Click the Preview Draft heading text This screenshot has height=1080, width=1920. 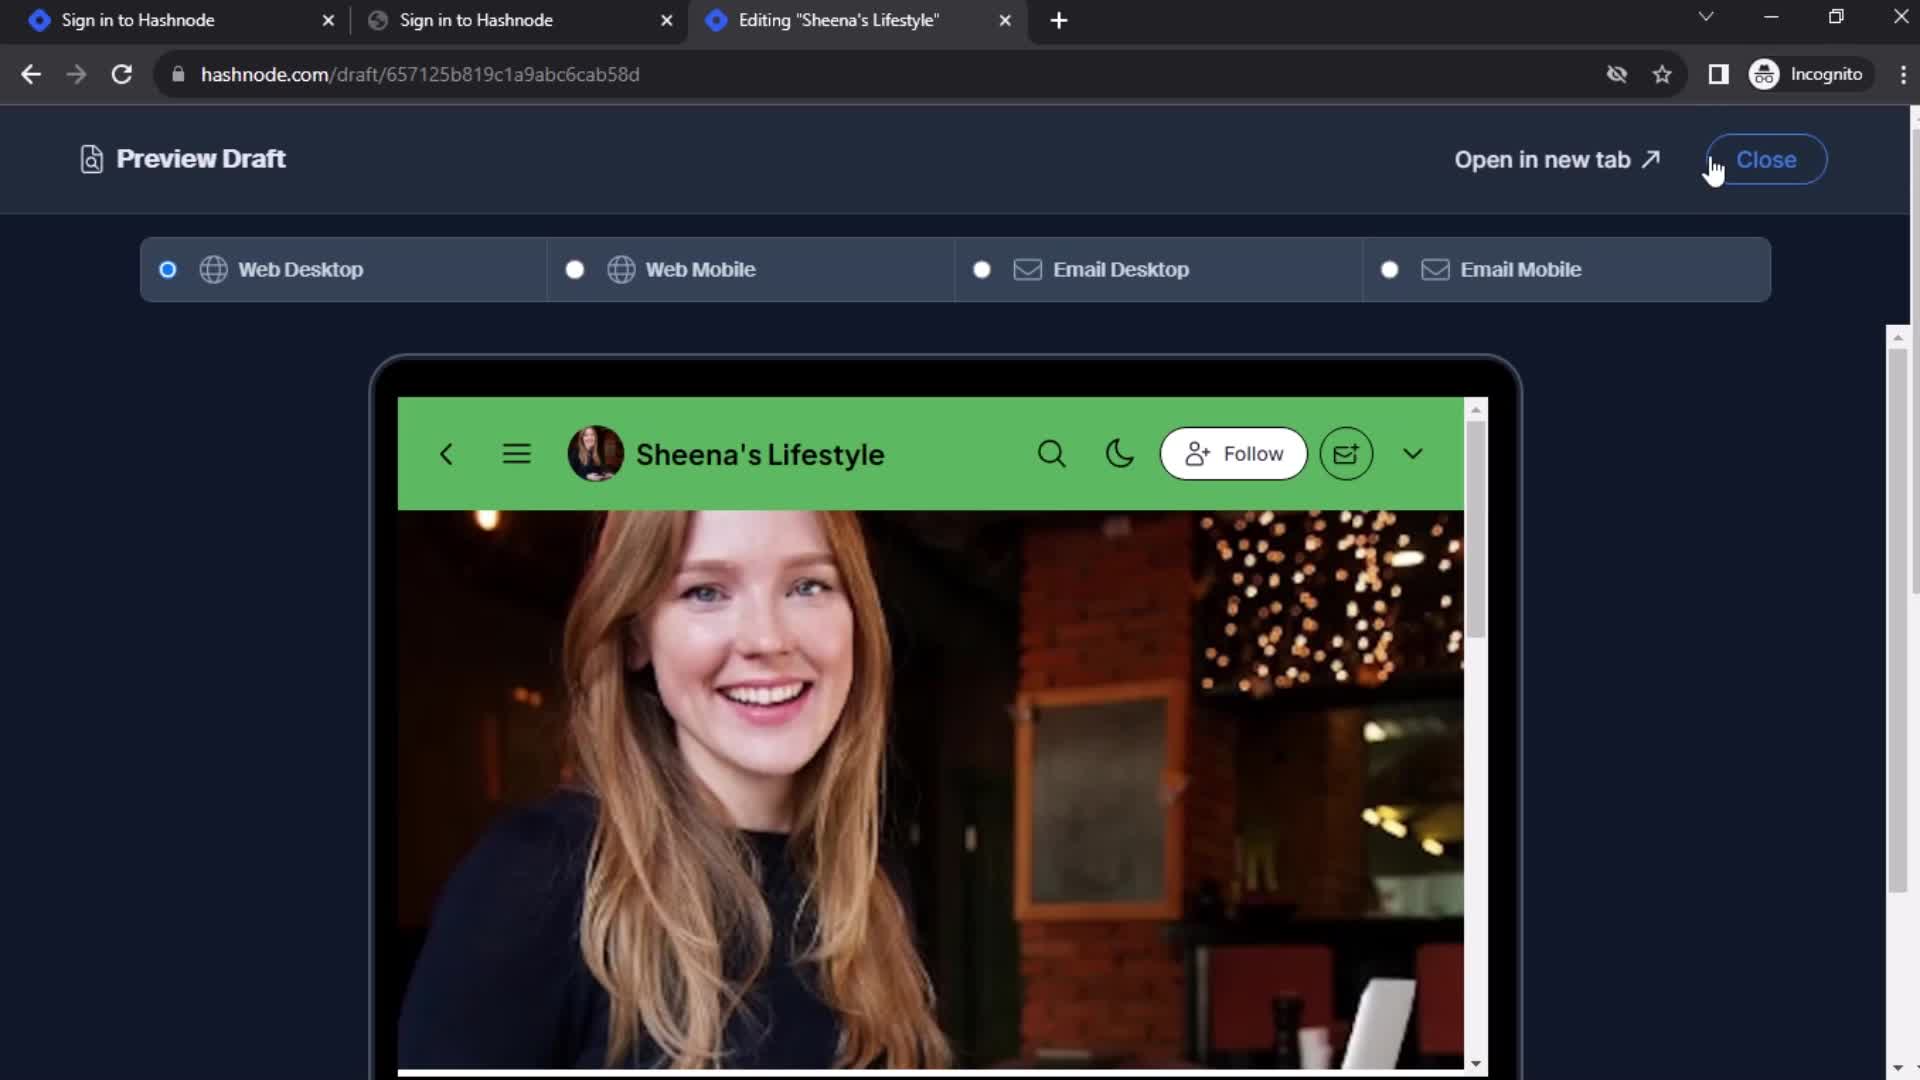[201, 159]
